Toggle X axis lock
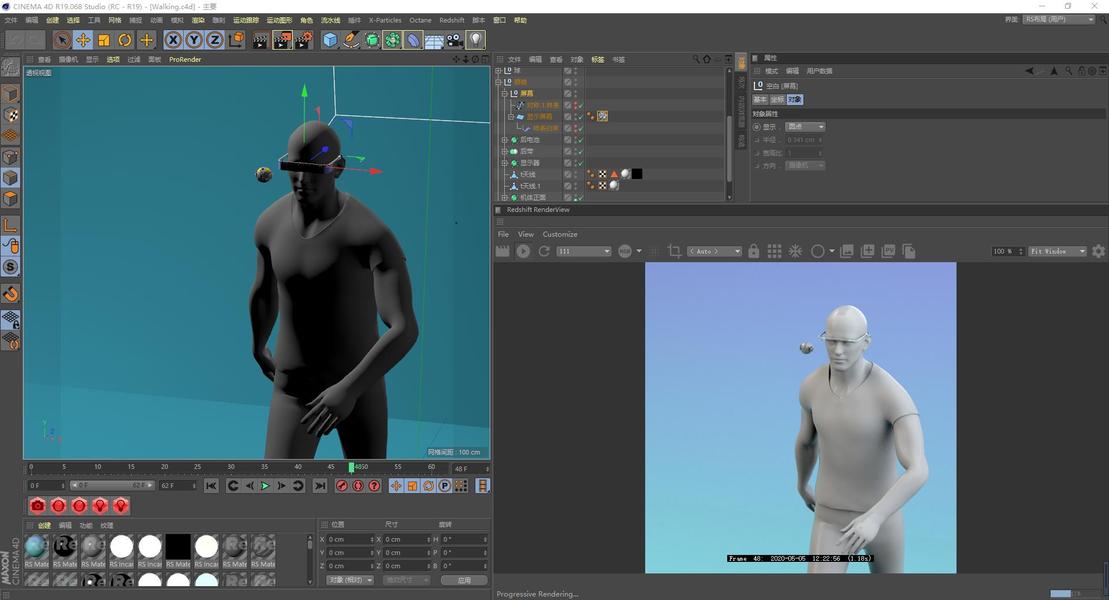Screen dimensions: 1109x600 pyautogui.click(x=173, y=40)
